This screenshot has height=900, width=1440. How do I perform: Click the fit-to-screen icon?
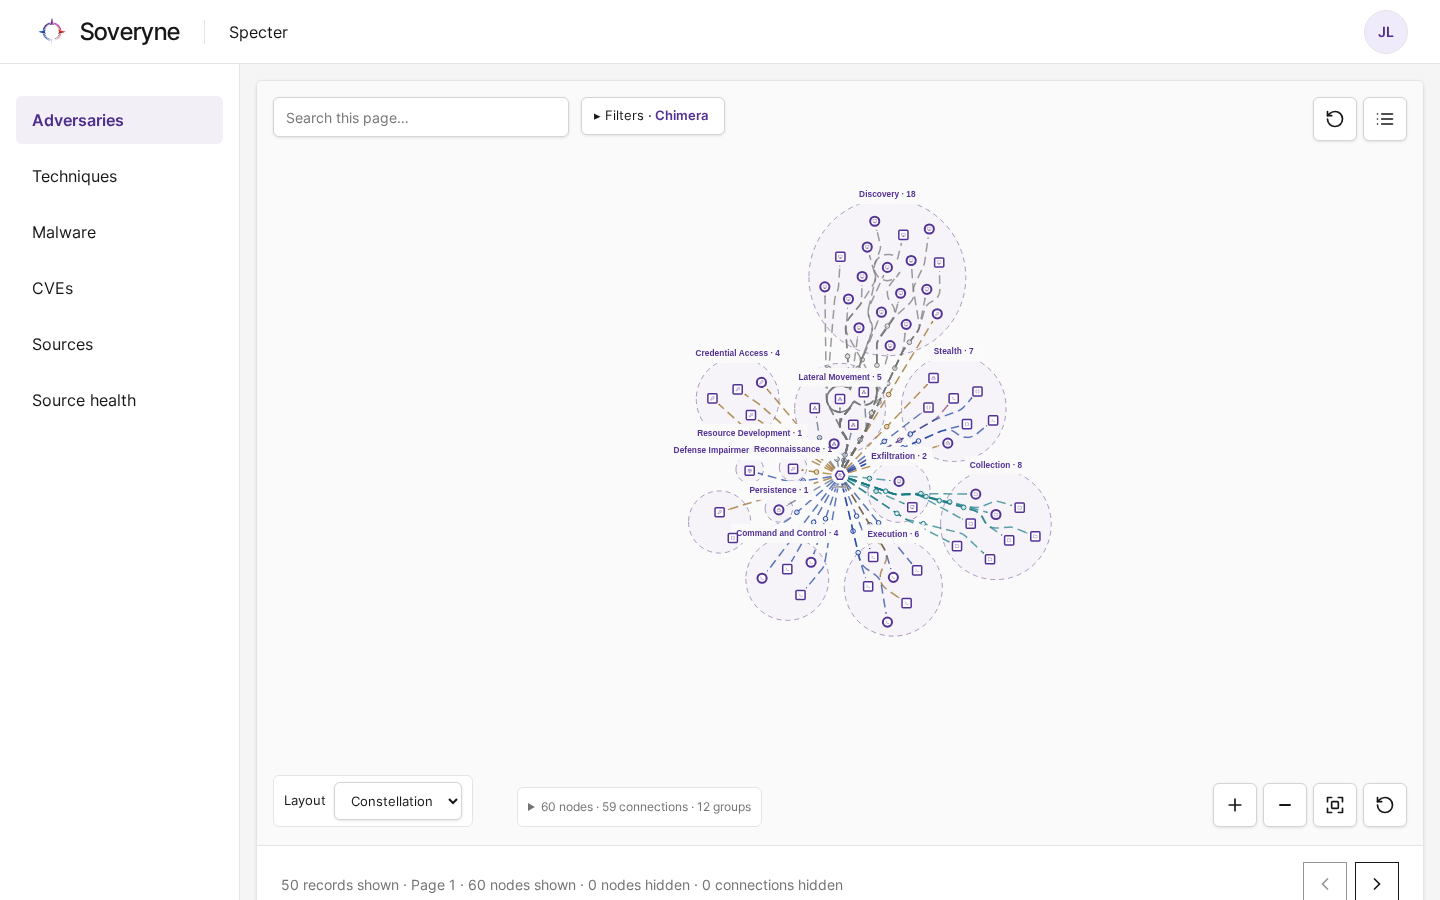1335,805
